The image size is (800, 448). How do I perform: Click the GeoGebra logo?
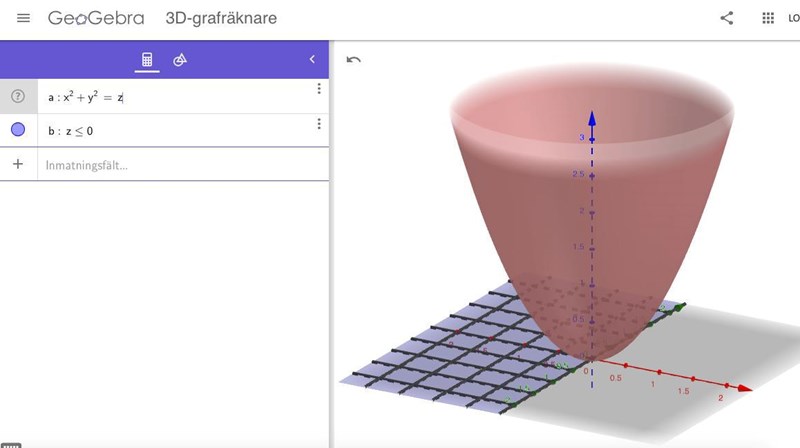coord(95,18)
